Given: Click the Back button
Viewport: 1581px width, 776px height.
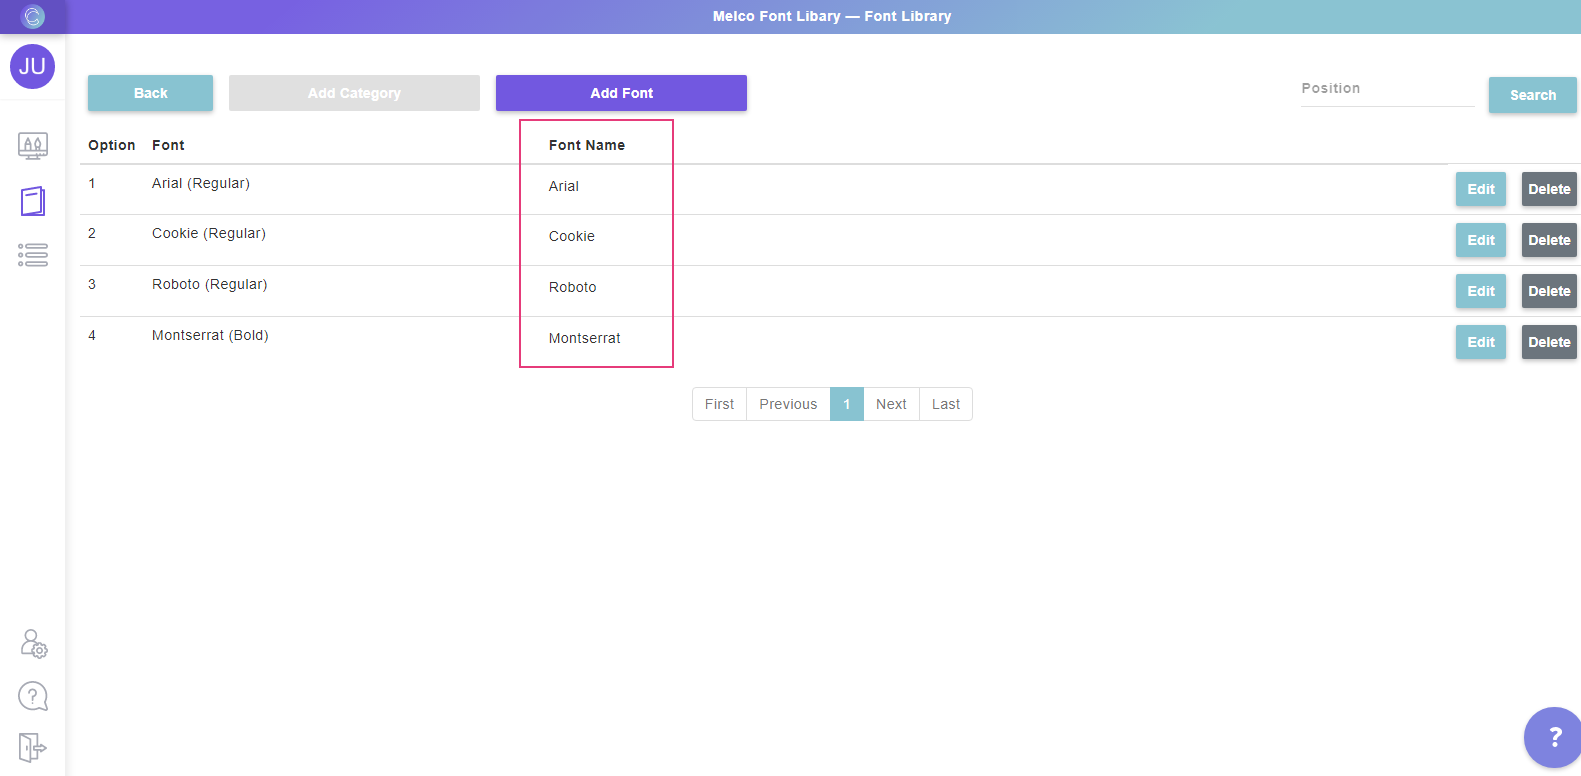Looking at the screenshot, I should (150, 93).
